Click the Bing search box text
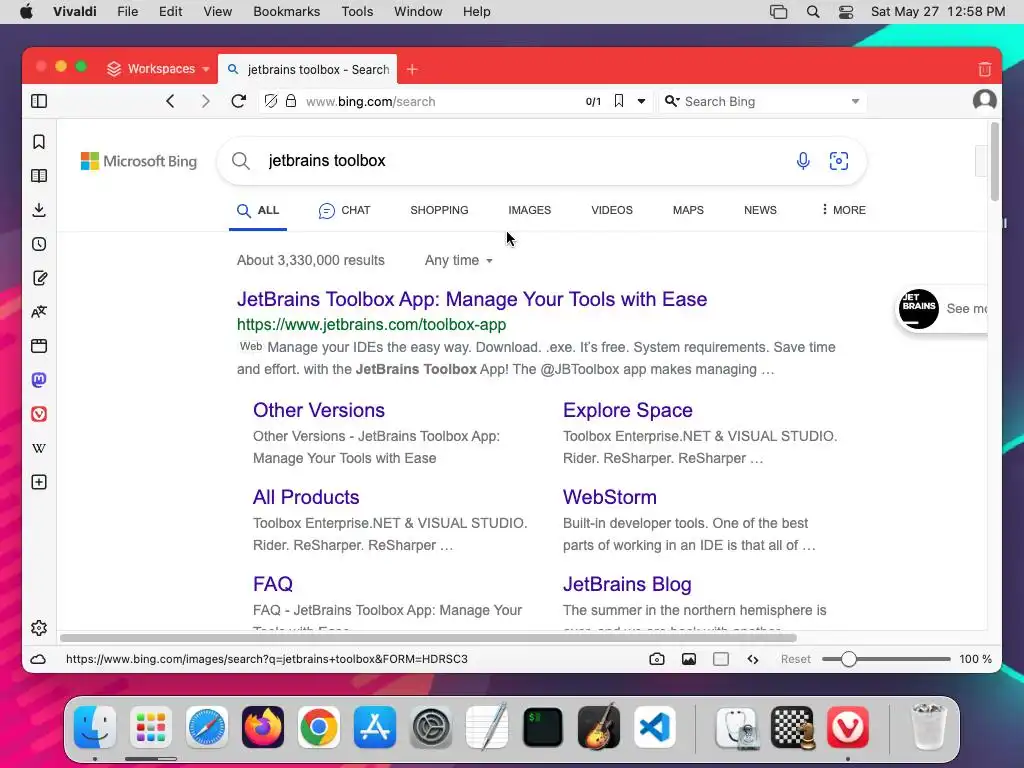 click(x=327, y=161)
